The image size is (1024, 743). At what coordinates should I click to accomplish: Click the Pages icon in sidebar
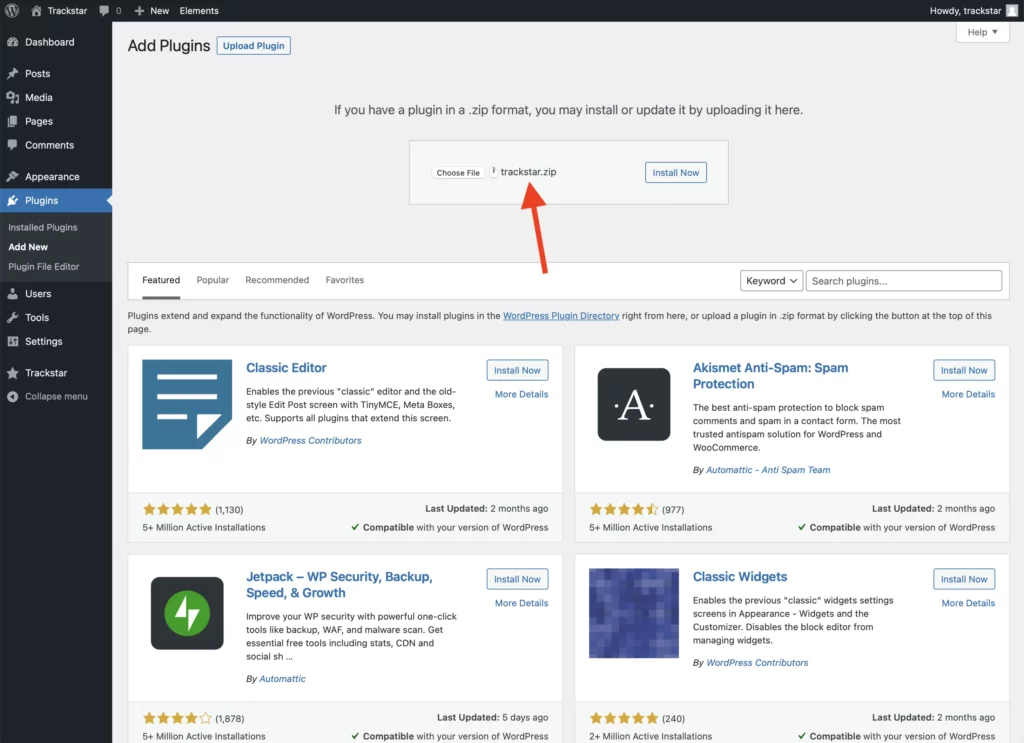coord(12,121)
